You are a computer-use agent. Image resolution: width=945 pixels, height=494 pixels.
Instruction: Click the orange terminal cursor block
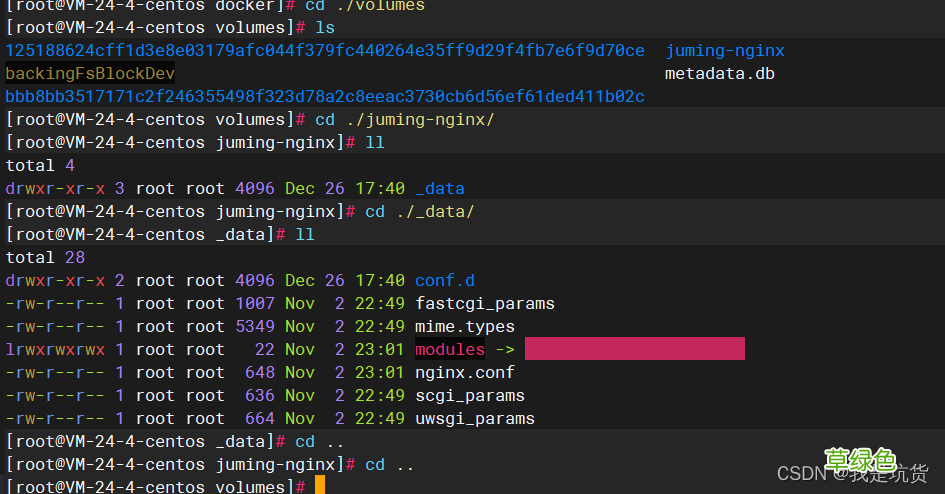pyautogui.click(x=320, y=486)
